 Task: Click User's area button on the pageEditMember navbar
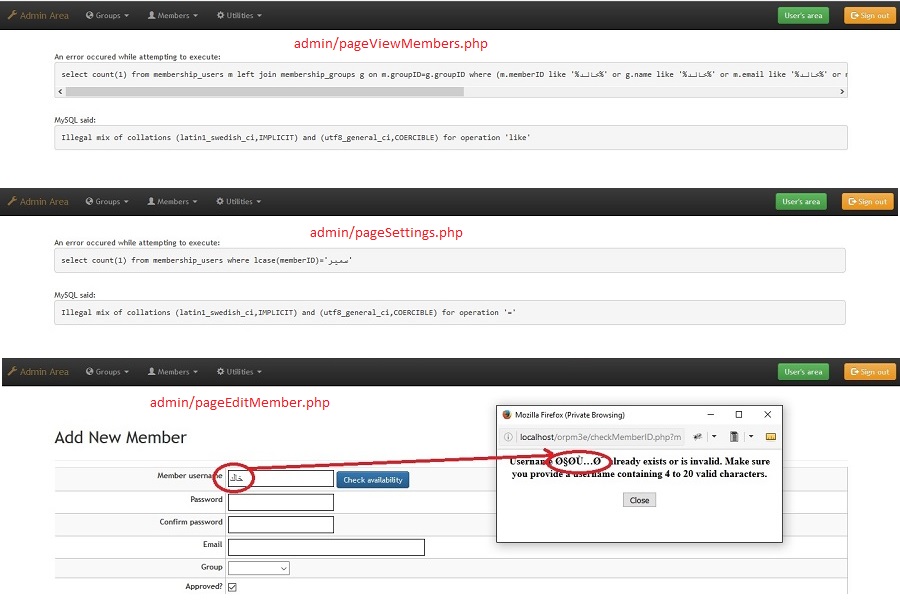[x=803, y=372]
